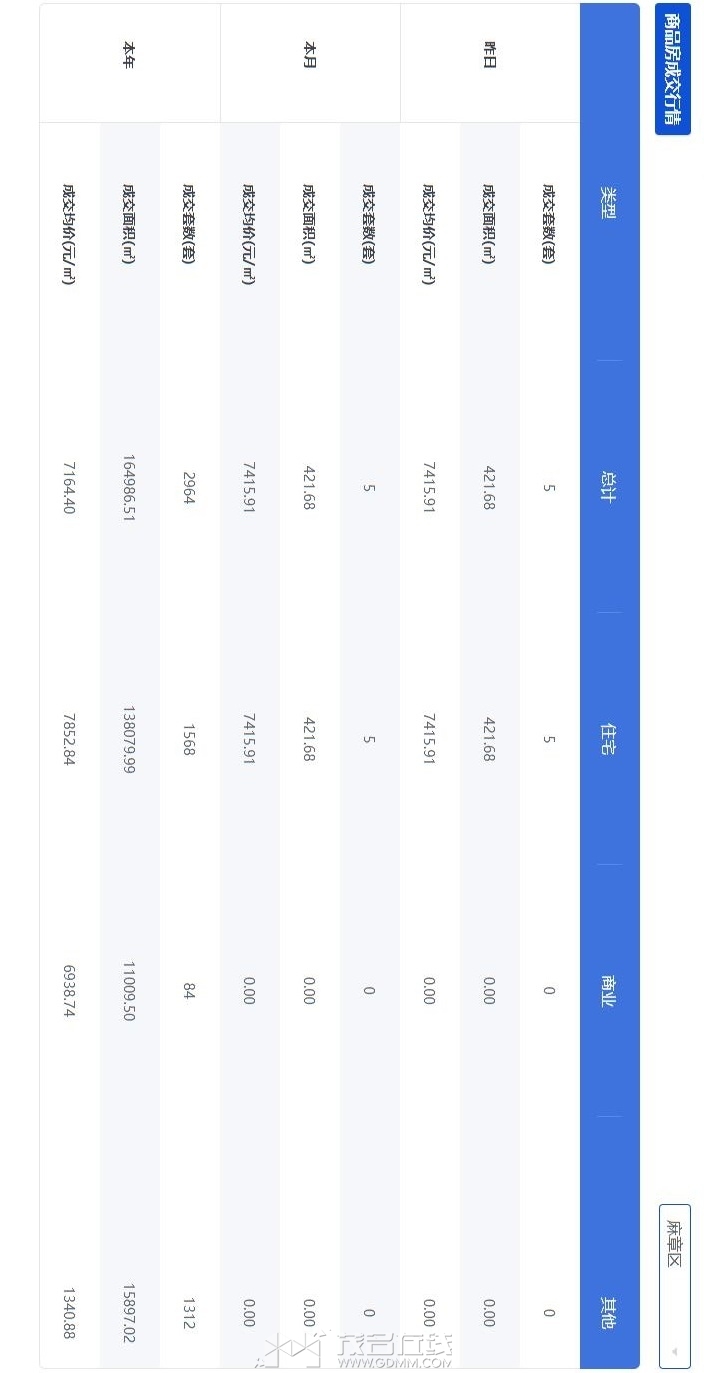Click the 商品房成交行情 blue tab
Viewport: 704px width, 1373px height.
click(672, 69)
